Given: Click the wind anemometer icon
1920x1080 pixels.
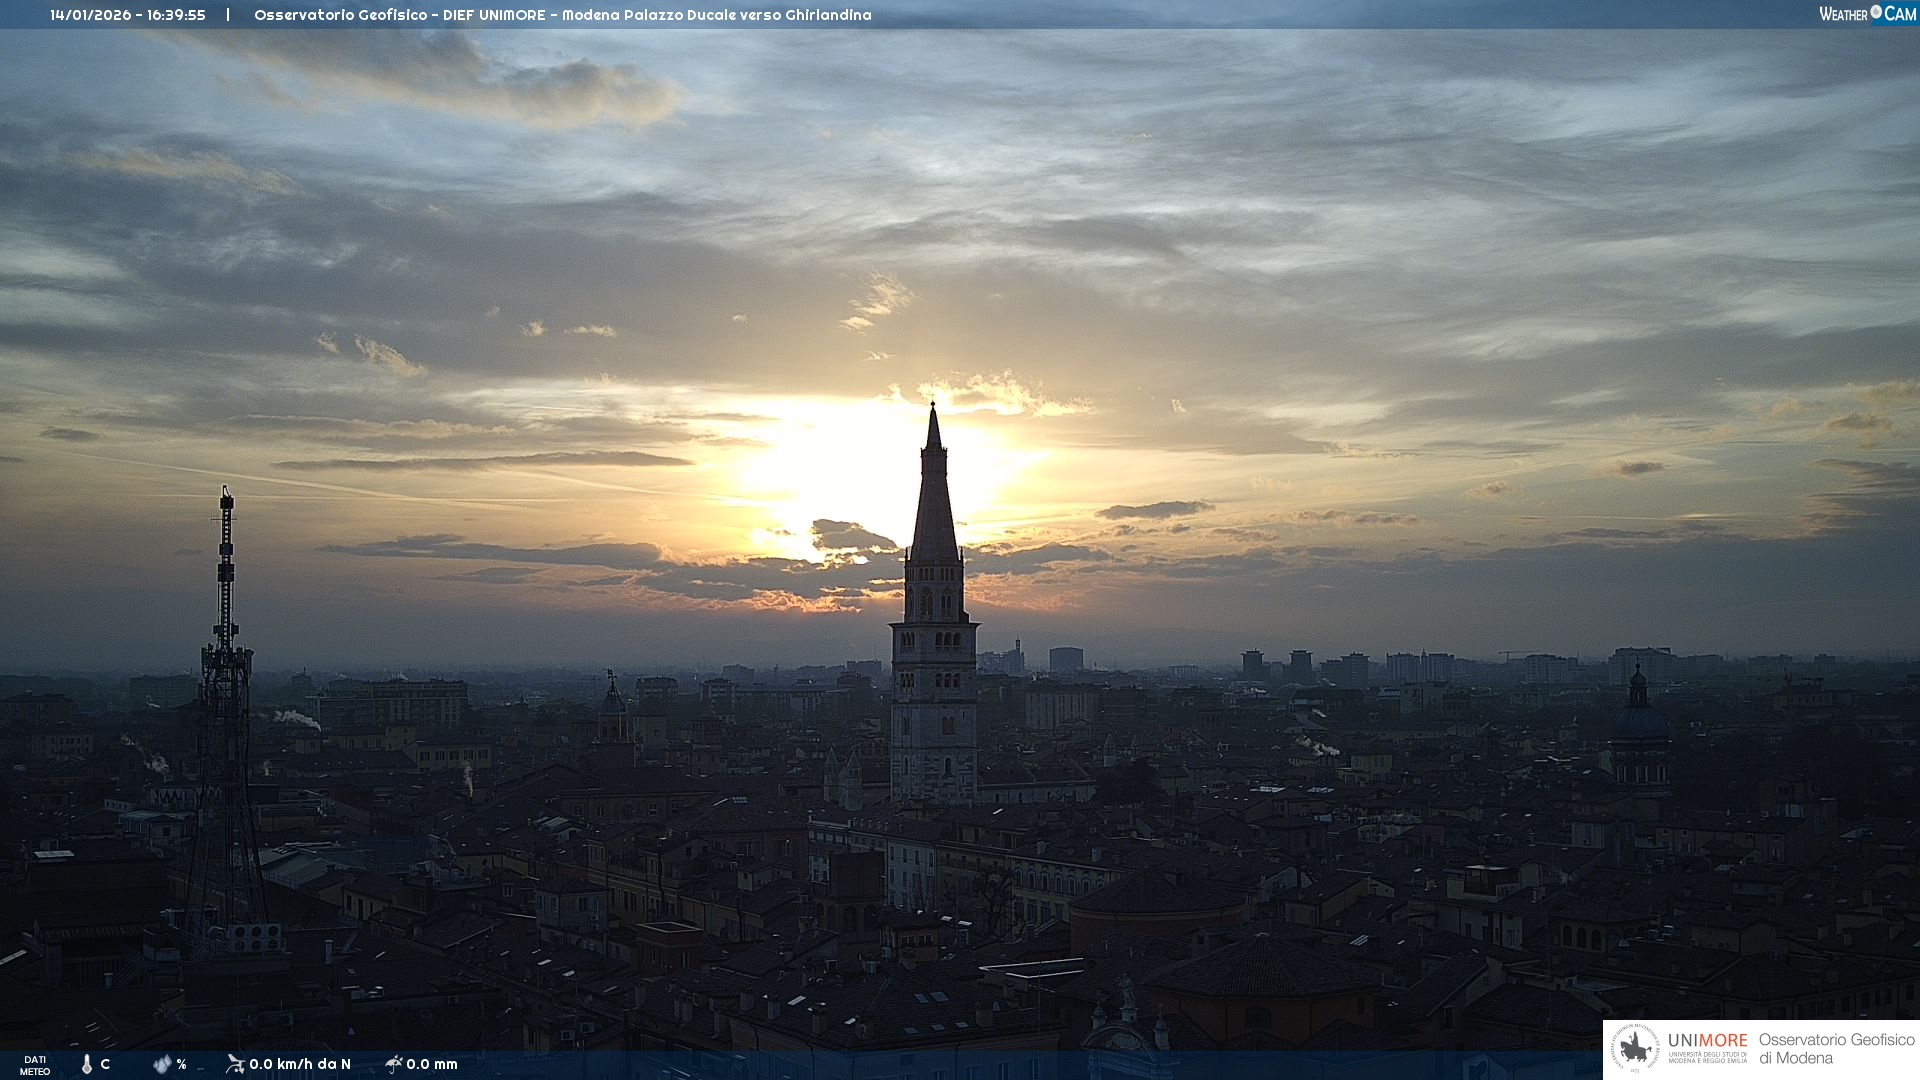Looking at the screenshot, I should pos(235,1063).
